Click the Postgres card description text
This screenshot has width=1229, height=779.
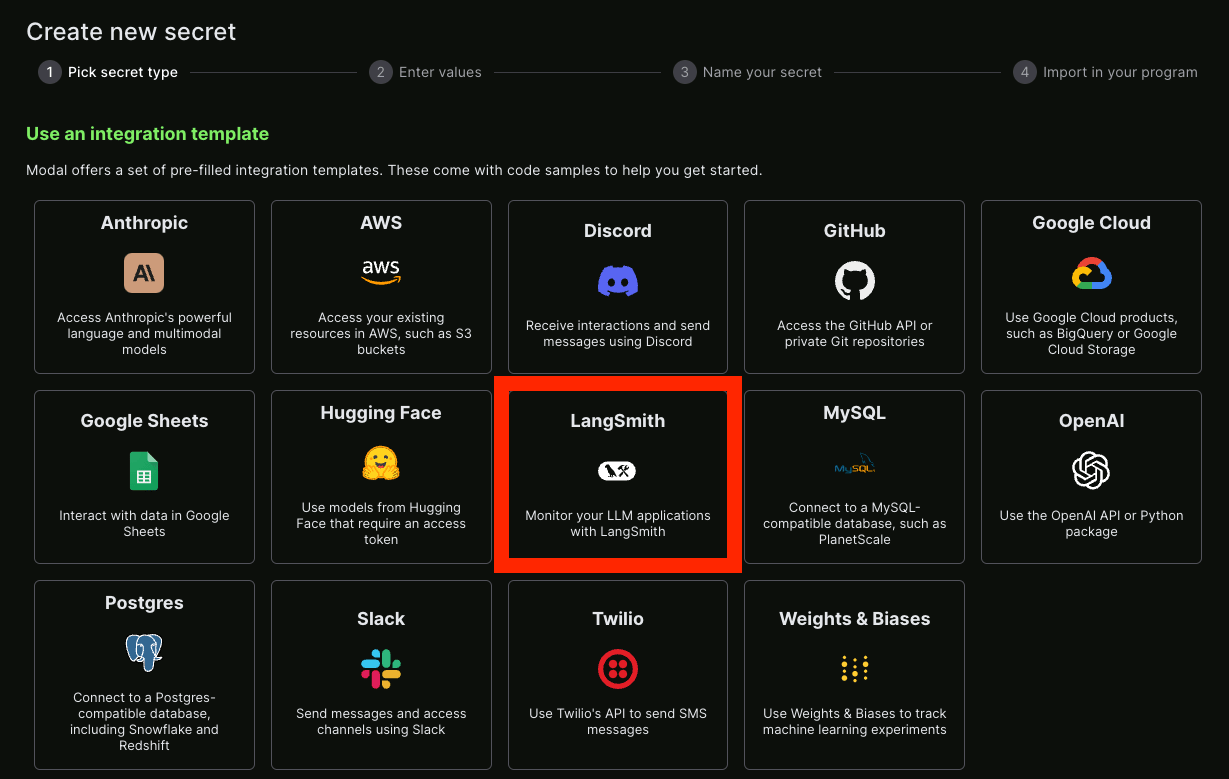pos(144,721)
